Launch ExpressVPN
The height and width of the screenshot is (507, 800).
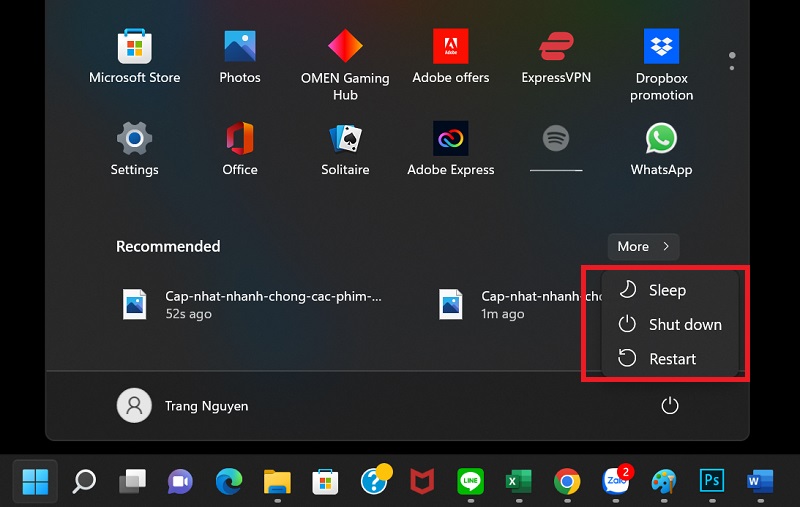pyautogui.click(x=556, y=56)
